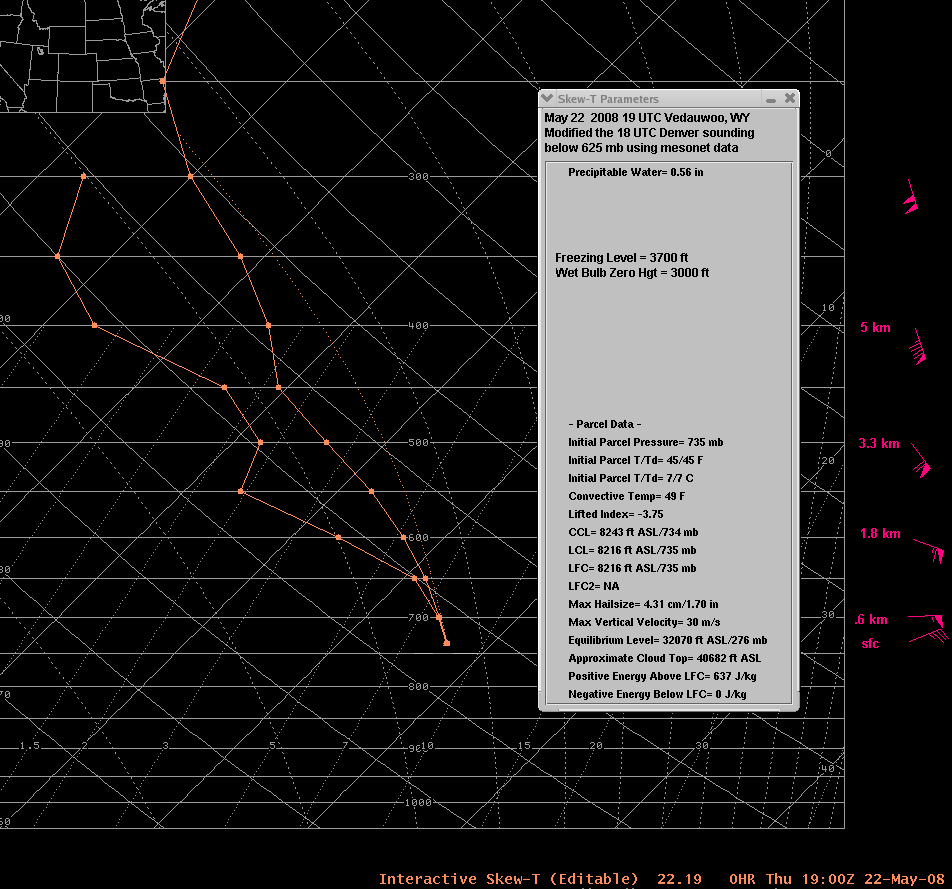Select the 700 mb sounding data point

point(439,618)
